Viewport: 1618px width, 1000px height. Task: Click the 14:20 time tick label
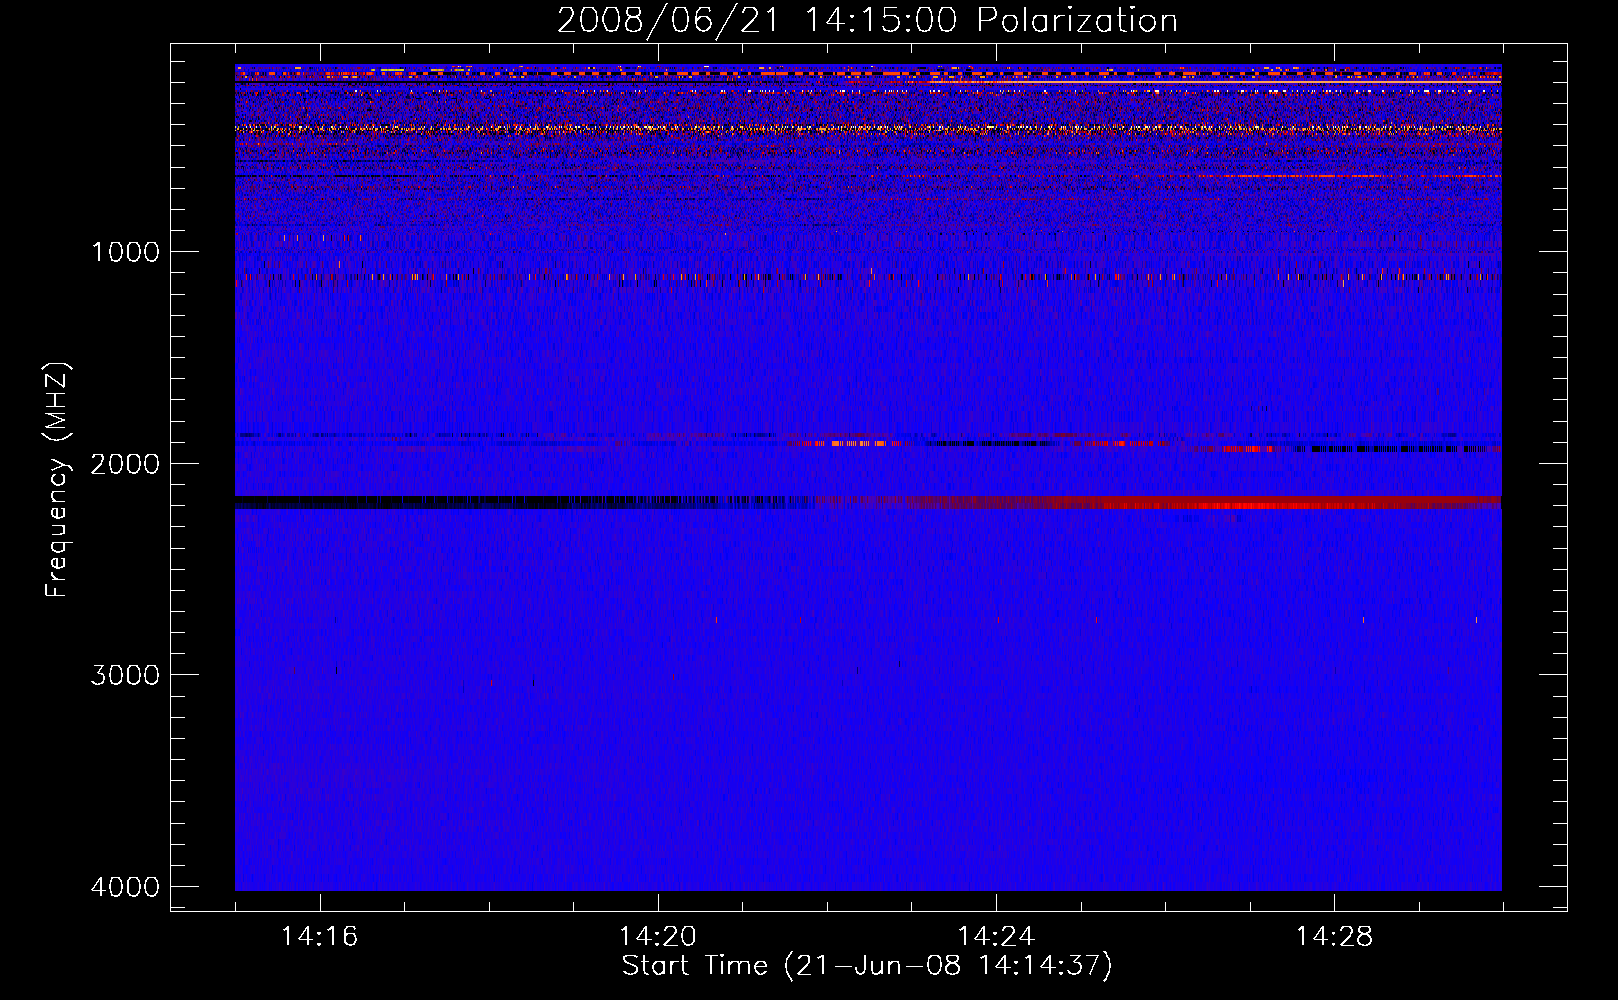[658, 937]
